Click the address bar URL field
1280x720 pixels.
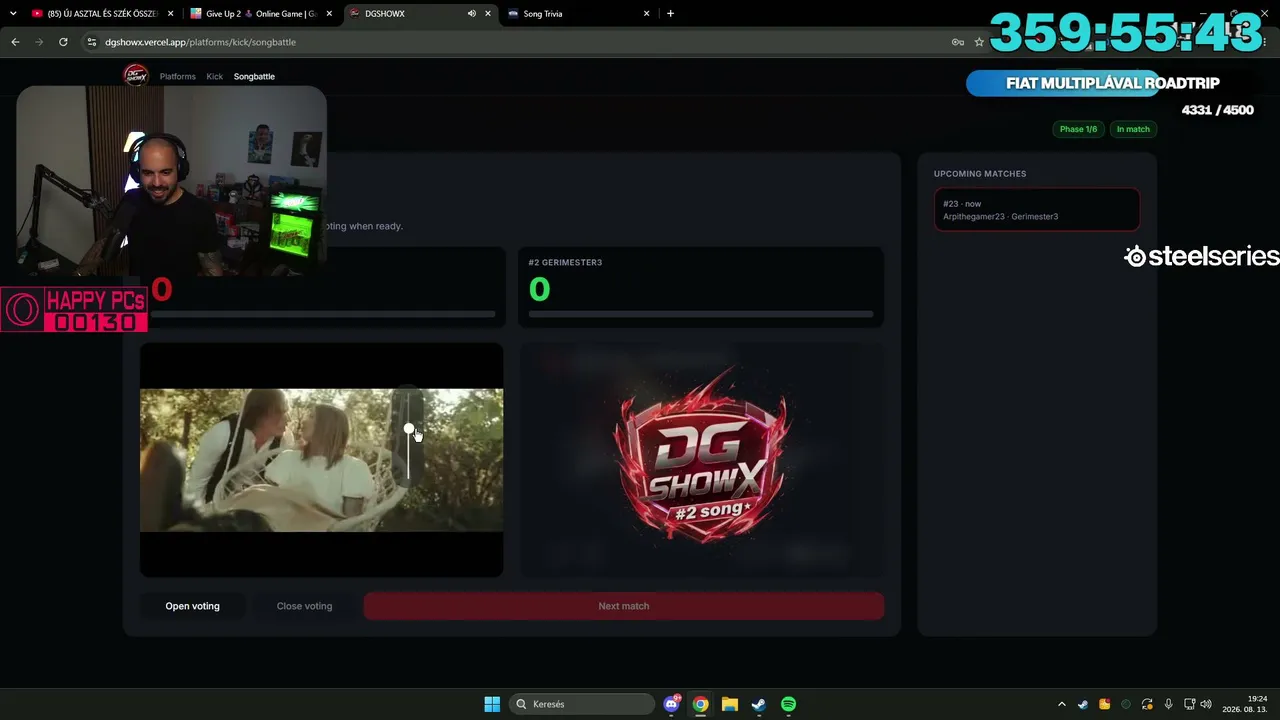pyautogui.click(x=520, y=42)
